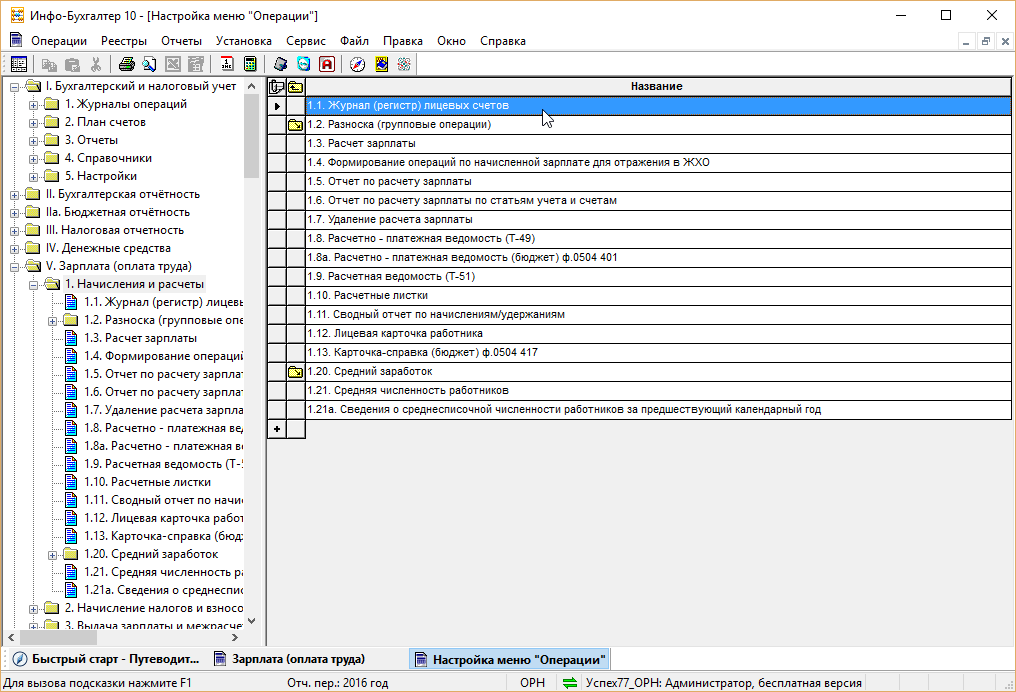Click the red letter A icon
1016x692 pixels.
point(327,64)
